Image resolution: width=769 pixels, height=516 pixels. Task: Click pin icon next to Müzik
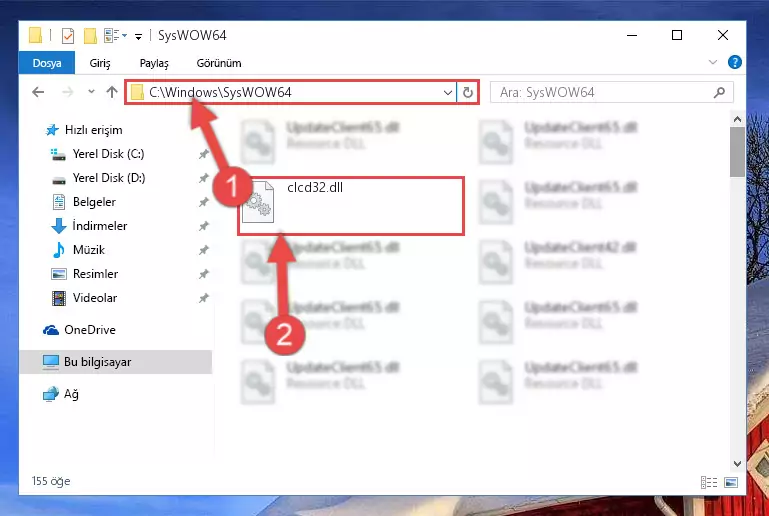click(204, 251)
